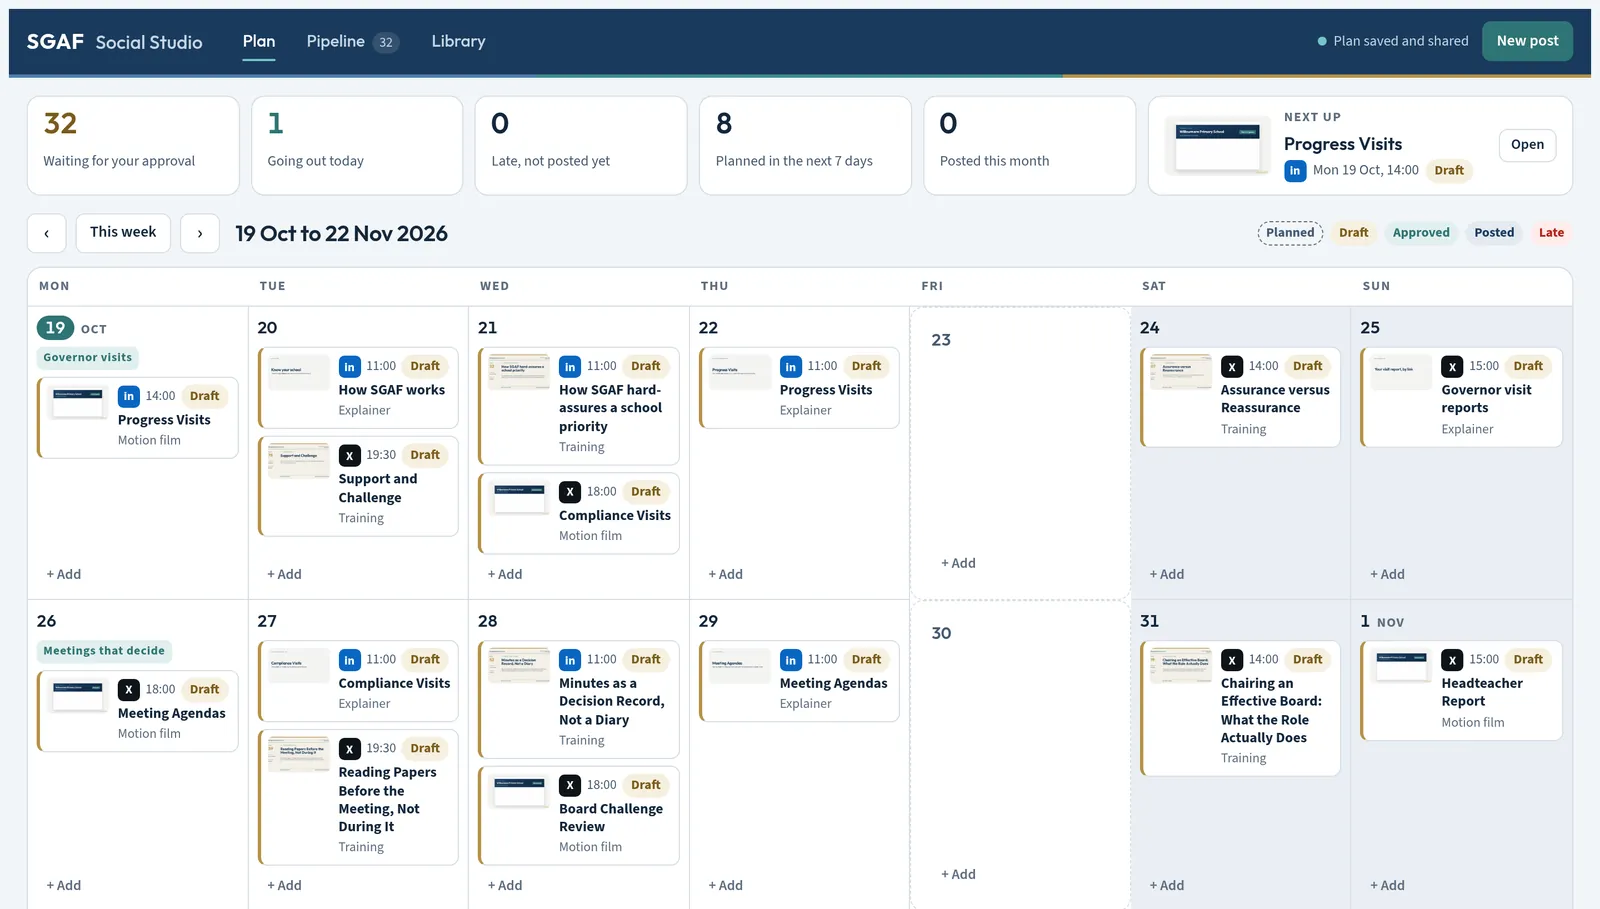Click X icon on Headteacher Report card

(1452, 660)
